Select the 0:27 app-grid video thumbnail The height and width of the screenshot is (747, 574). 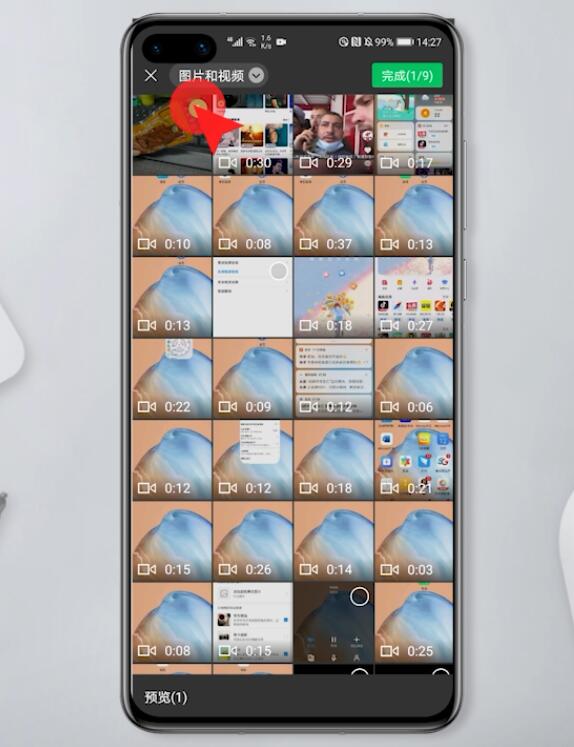414,297
